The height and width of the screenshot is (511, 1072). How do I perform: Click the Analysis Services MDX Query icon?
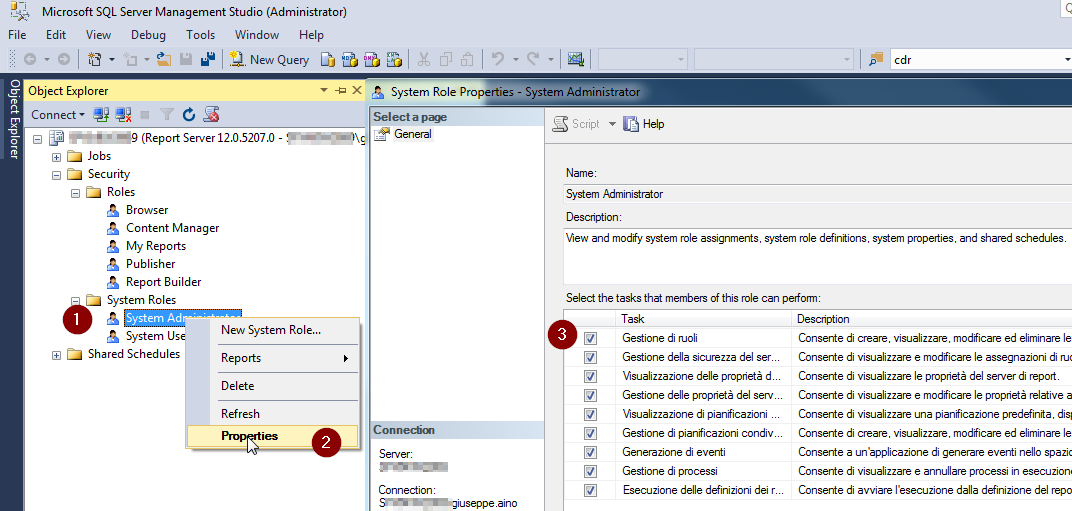tap(349, 60)
